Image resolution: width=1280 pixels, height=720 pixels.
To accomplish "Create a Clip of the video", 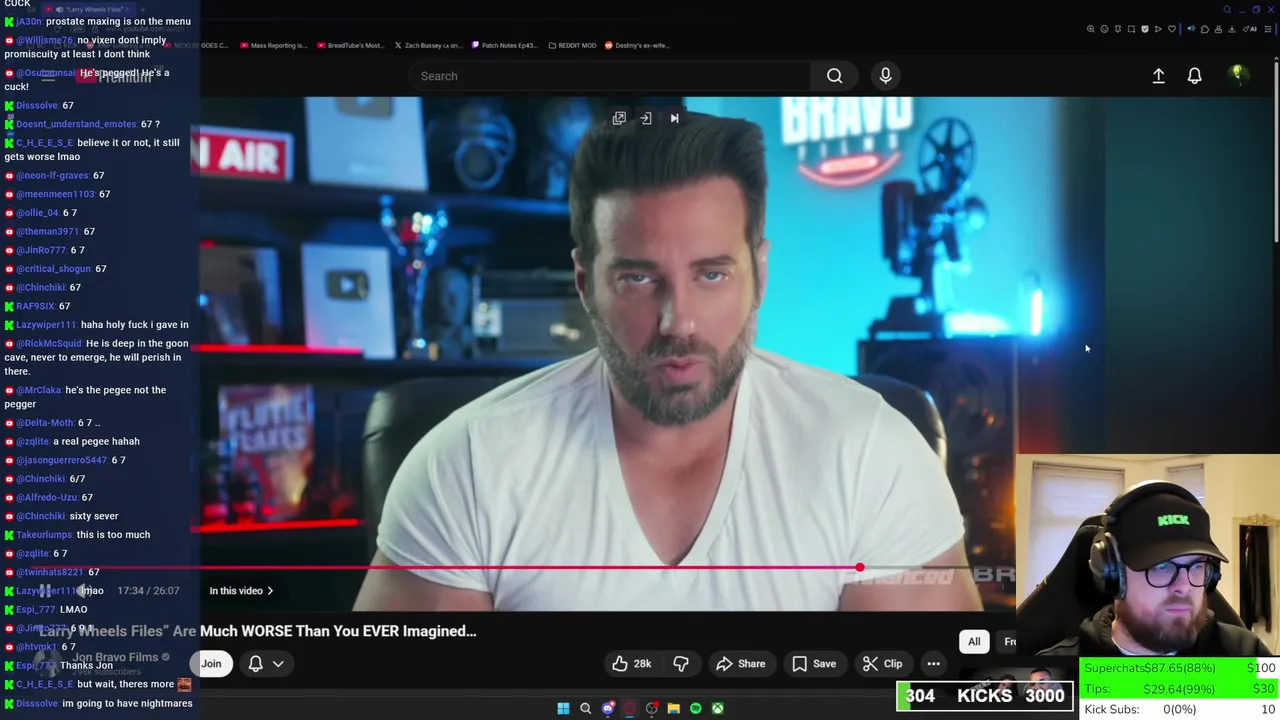I will pos(882,664).
